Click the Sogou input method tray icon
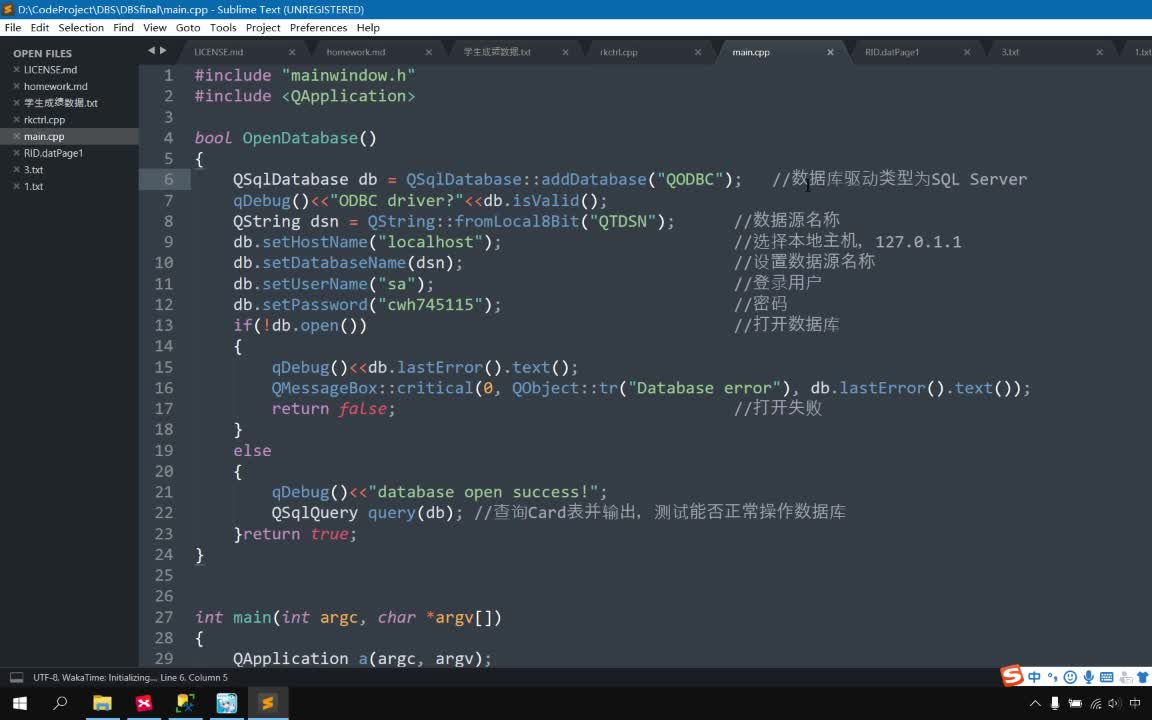1152x720 pixels. point(1012,677)
